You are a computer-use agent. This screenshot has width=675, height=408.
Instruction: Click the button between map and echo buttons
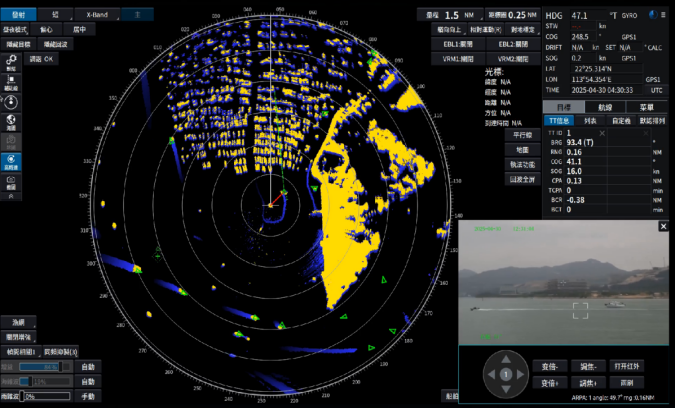(523, 164)
